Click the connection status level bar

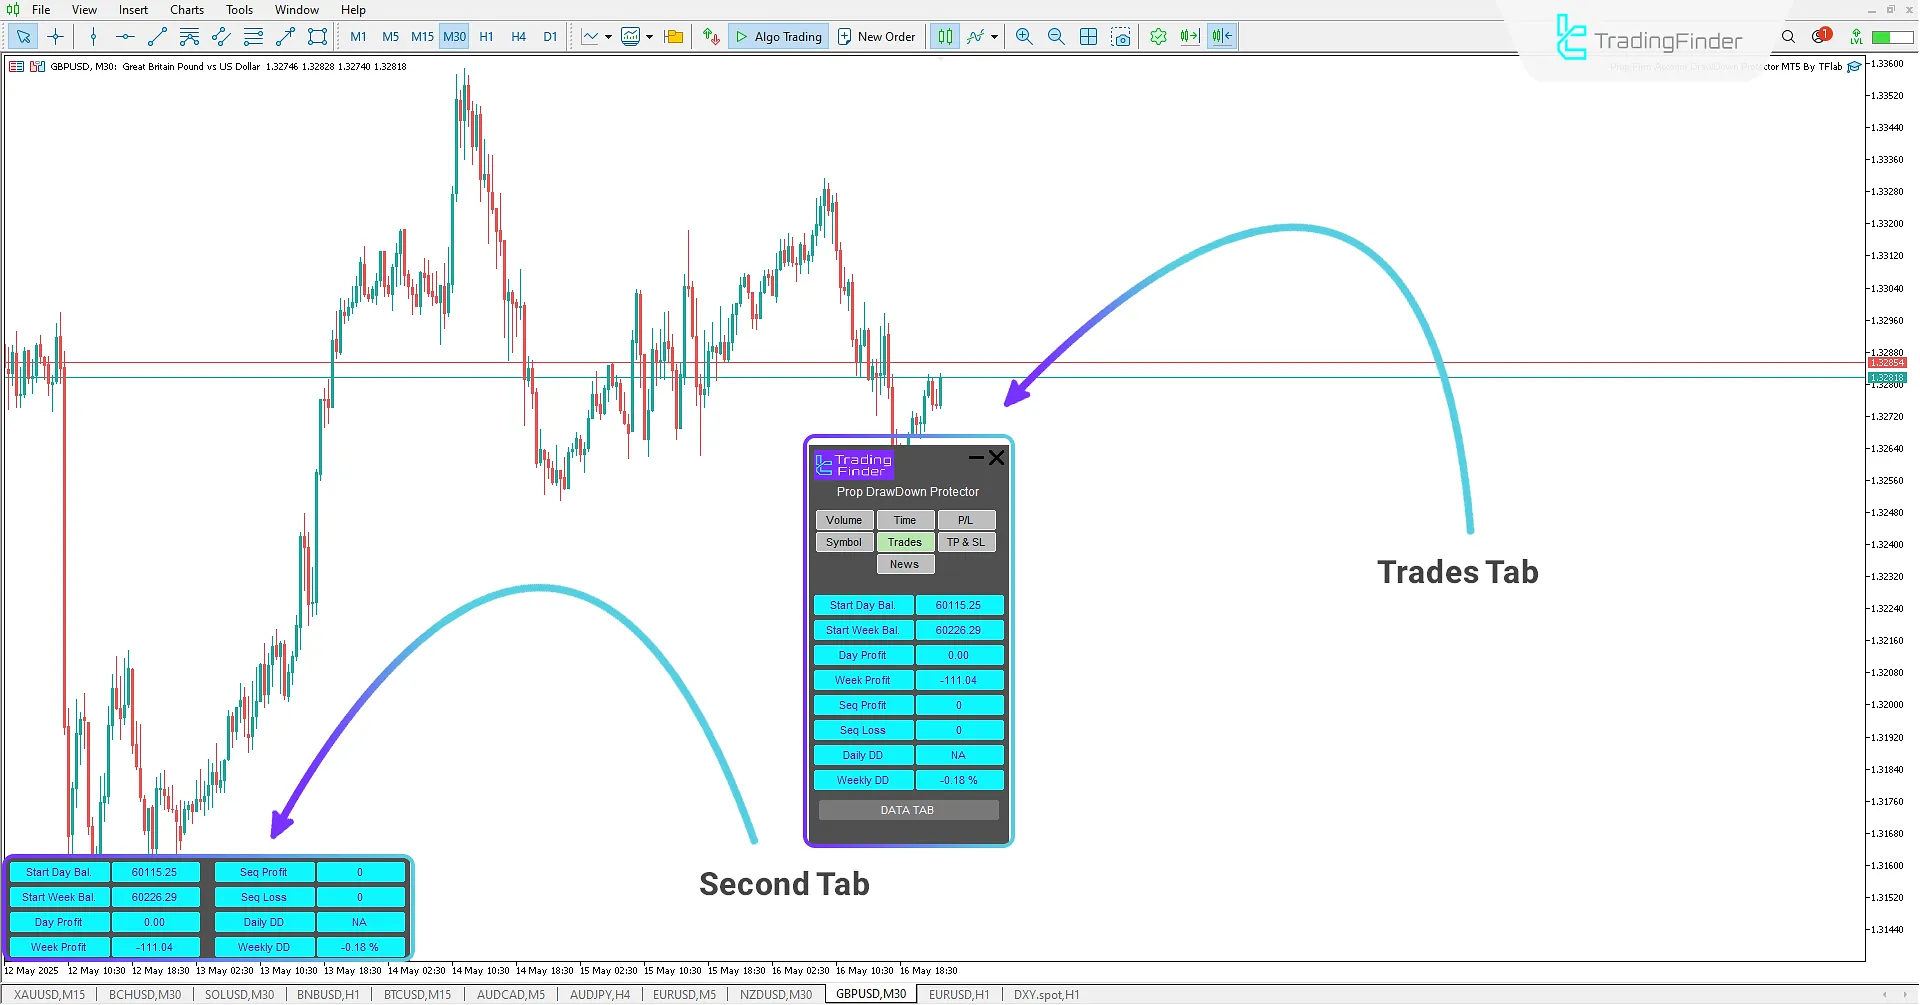pos(1892,37)
